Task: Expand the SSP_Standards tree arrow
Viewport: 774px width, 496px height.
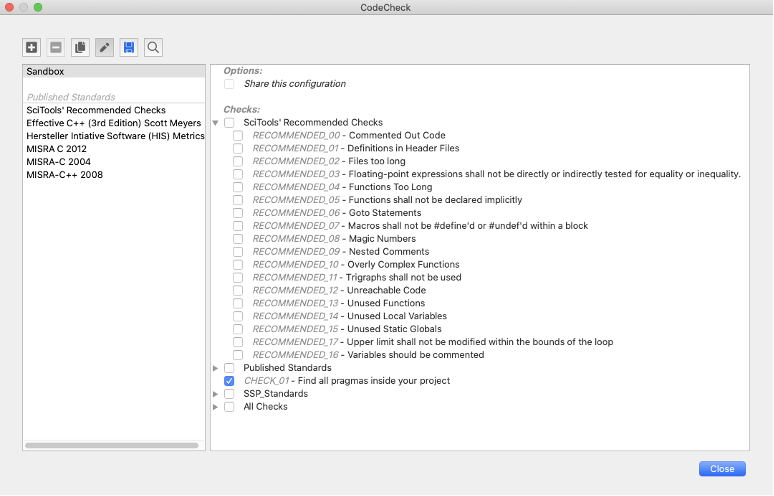Action: coord(216,393)
